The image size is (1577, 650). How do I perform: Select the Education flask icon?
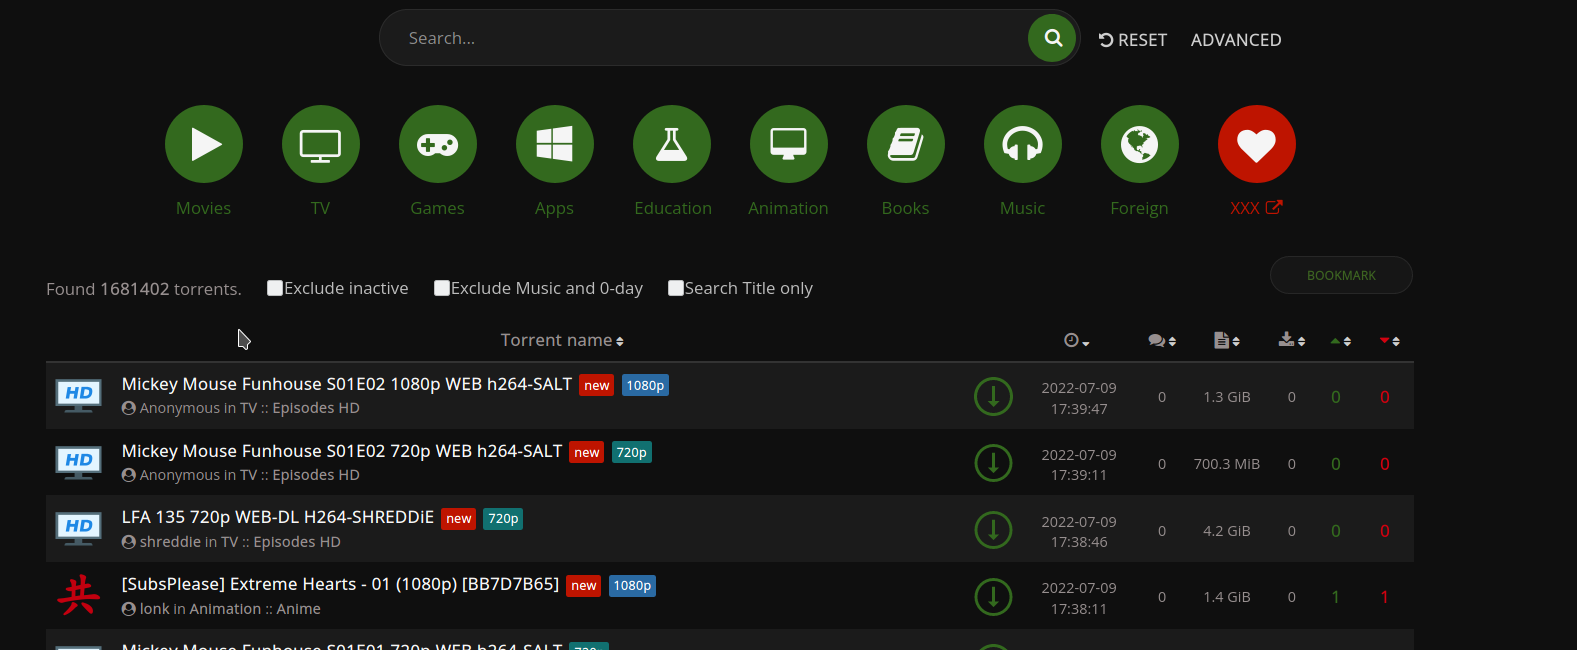pos(672,144)
